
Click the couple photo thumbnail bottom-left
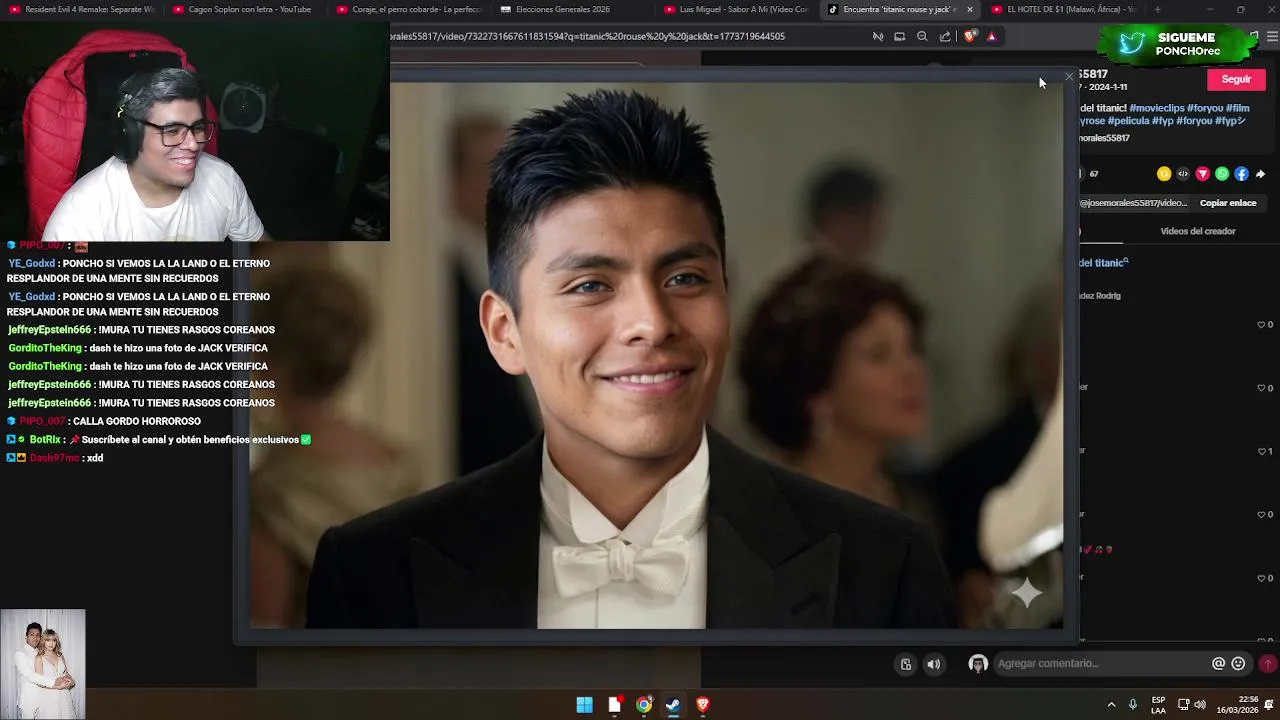[43, 664]
